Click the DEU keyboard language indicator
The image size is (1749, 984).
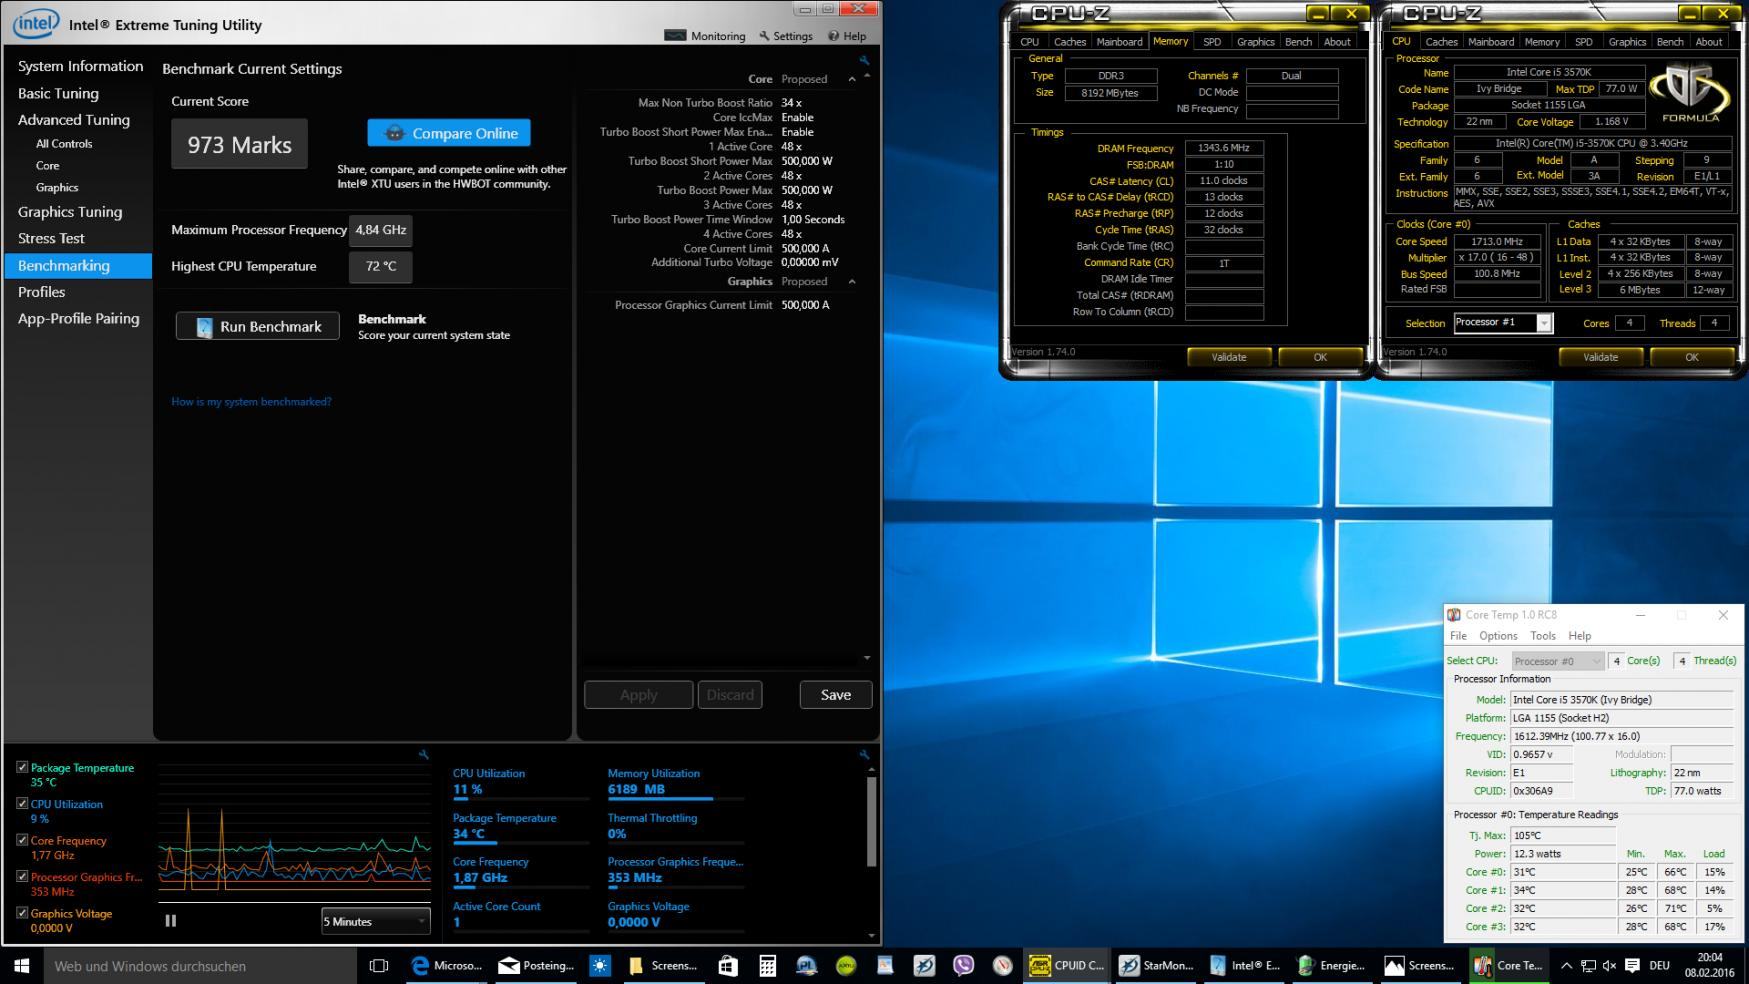pos(1660,966)
